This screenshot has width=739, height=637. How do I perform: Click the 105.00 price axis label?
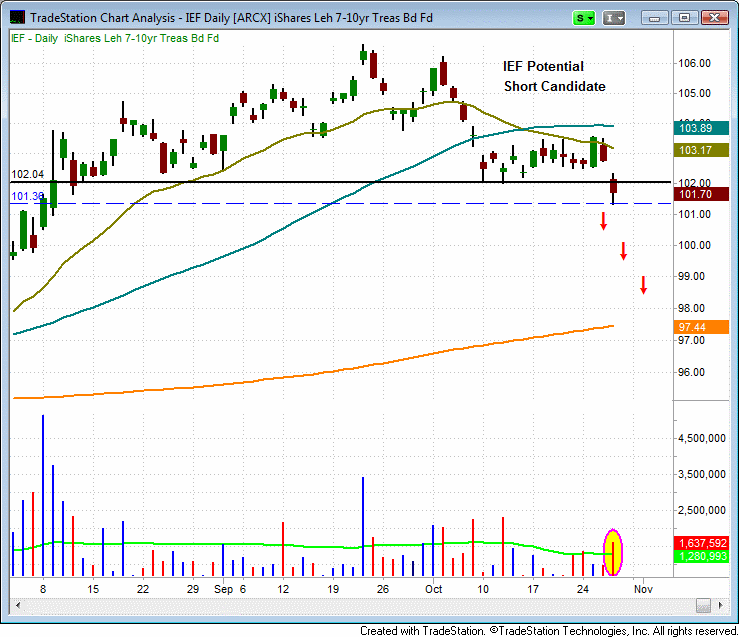[694, 93]
